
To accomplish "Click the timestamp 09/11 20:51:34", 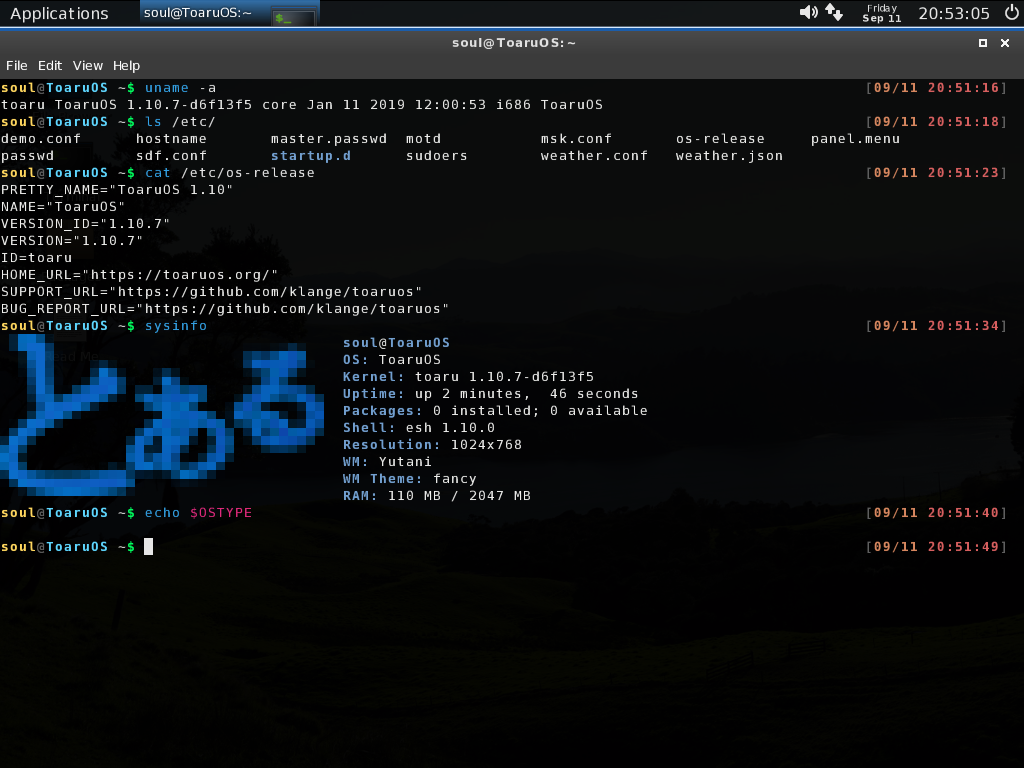I will [x=936, y=326].
